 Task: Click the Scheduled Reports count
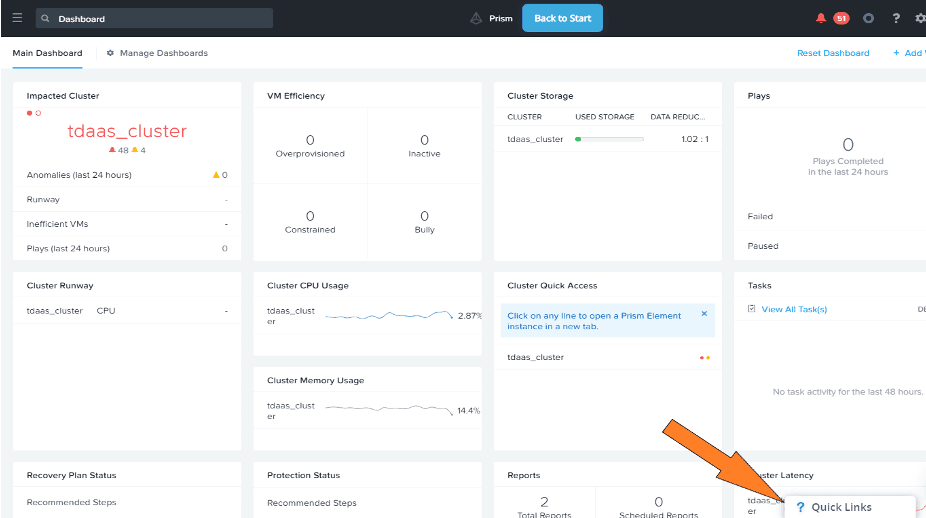click(658, 502)
